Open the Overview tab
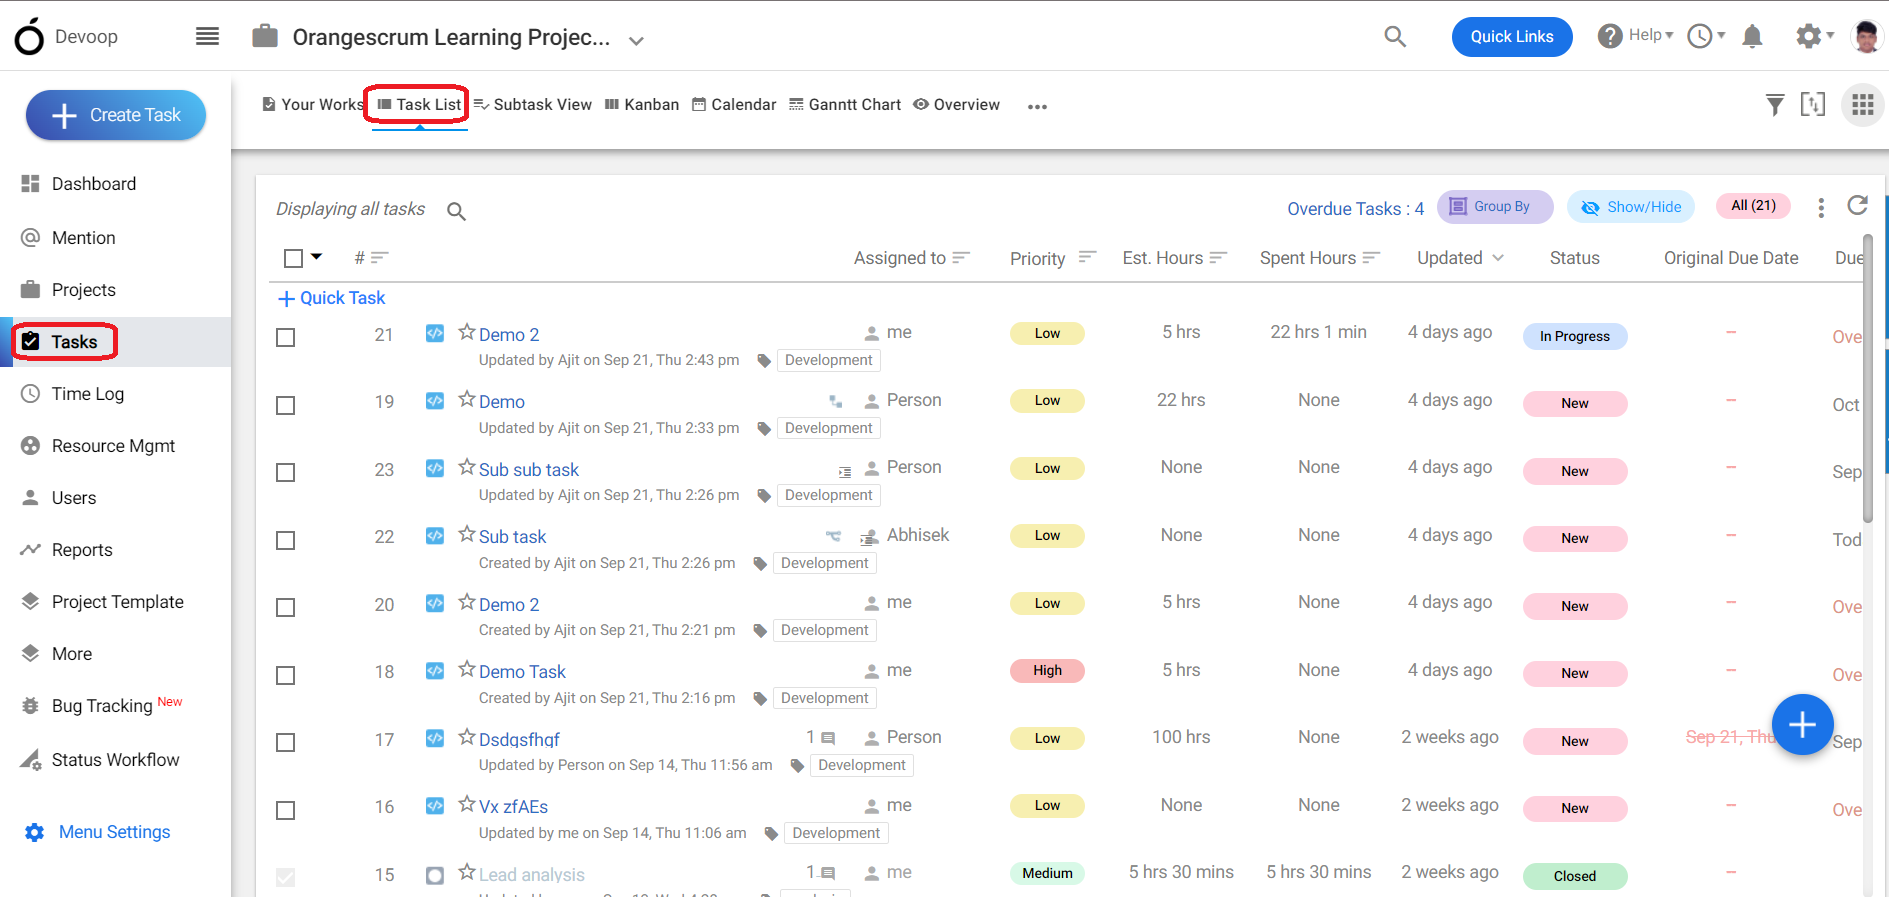This screenshot has height=897, width=1889. pyautogui.click(x=956, y=104)
